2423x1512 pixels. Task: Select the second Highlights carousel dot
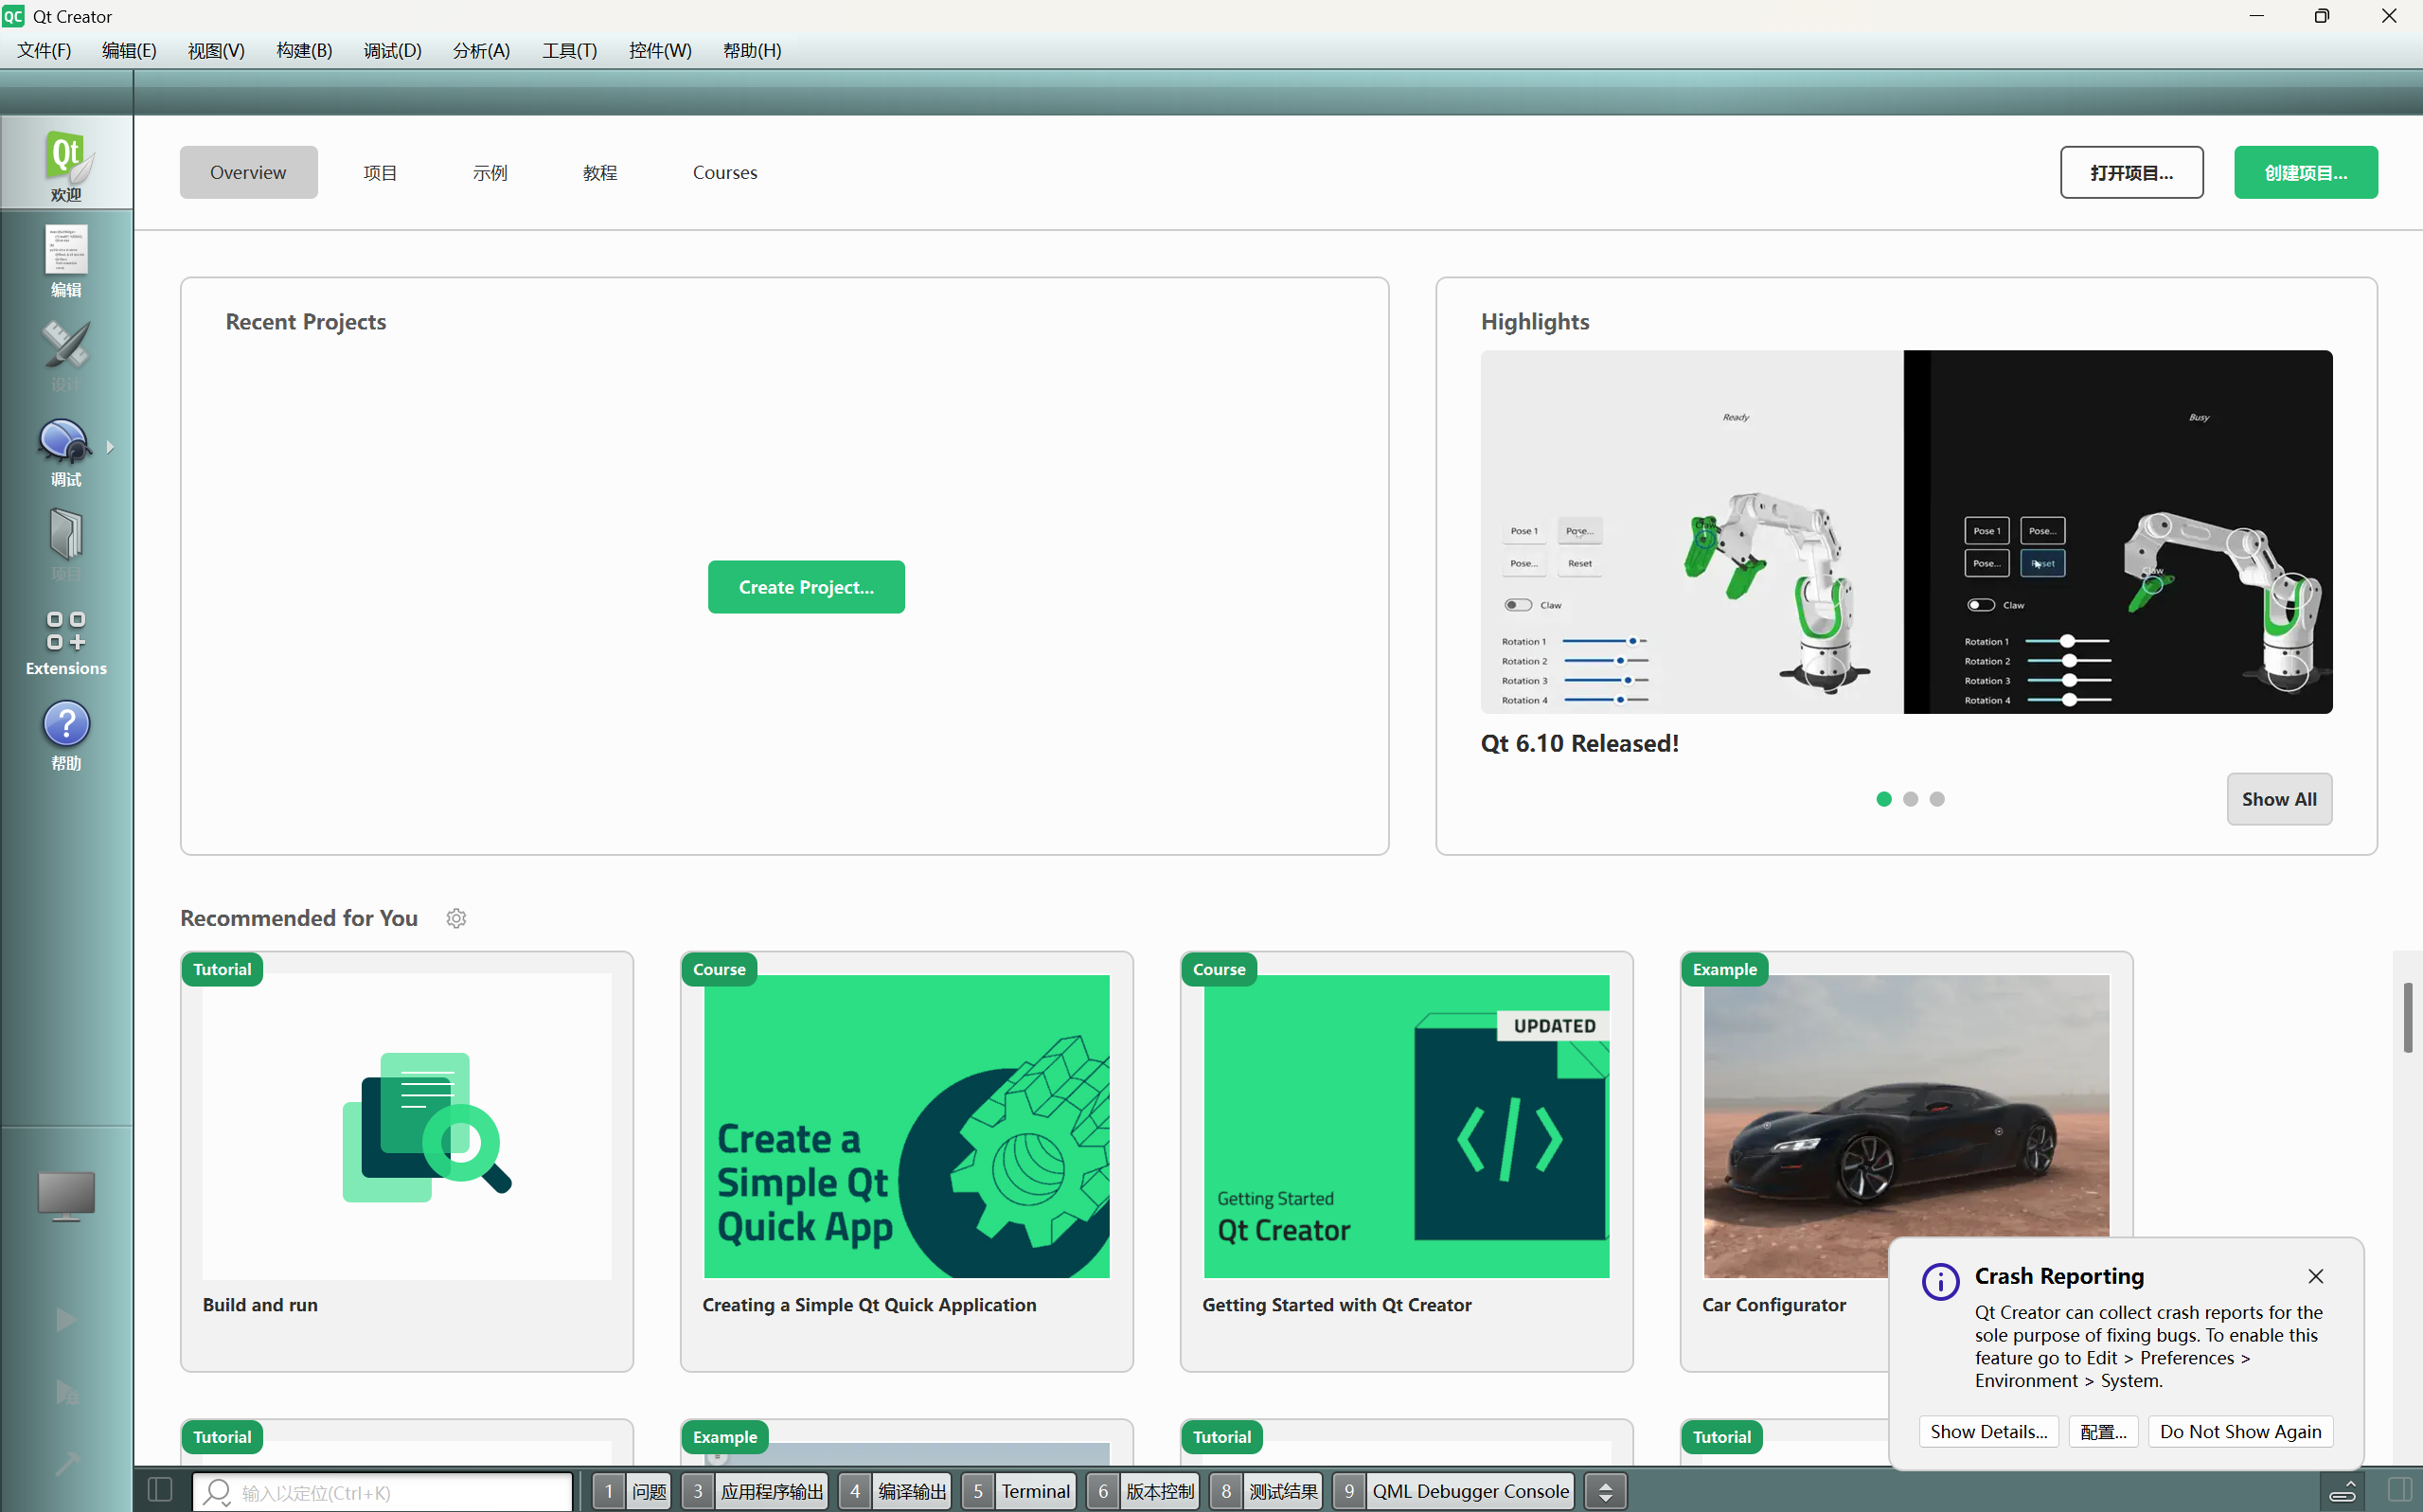tap(1910, 799)
